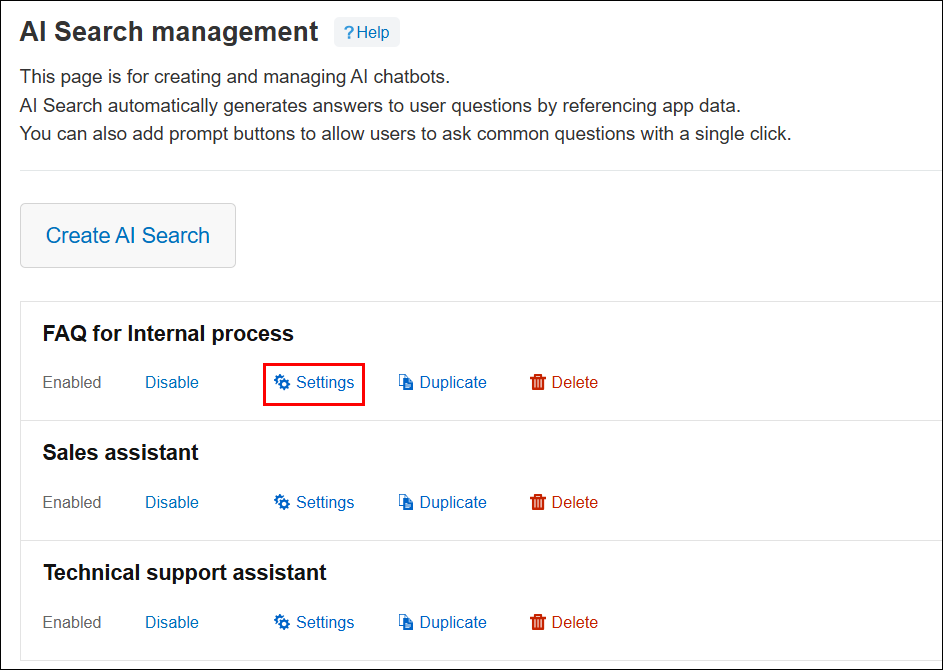This screenshot has width=943, height=670.
Task: Click the Create AI Search button
Action: [x=127, y=235]
